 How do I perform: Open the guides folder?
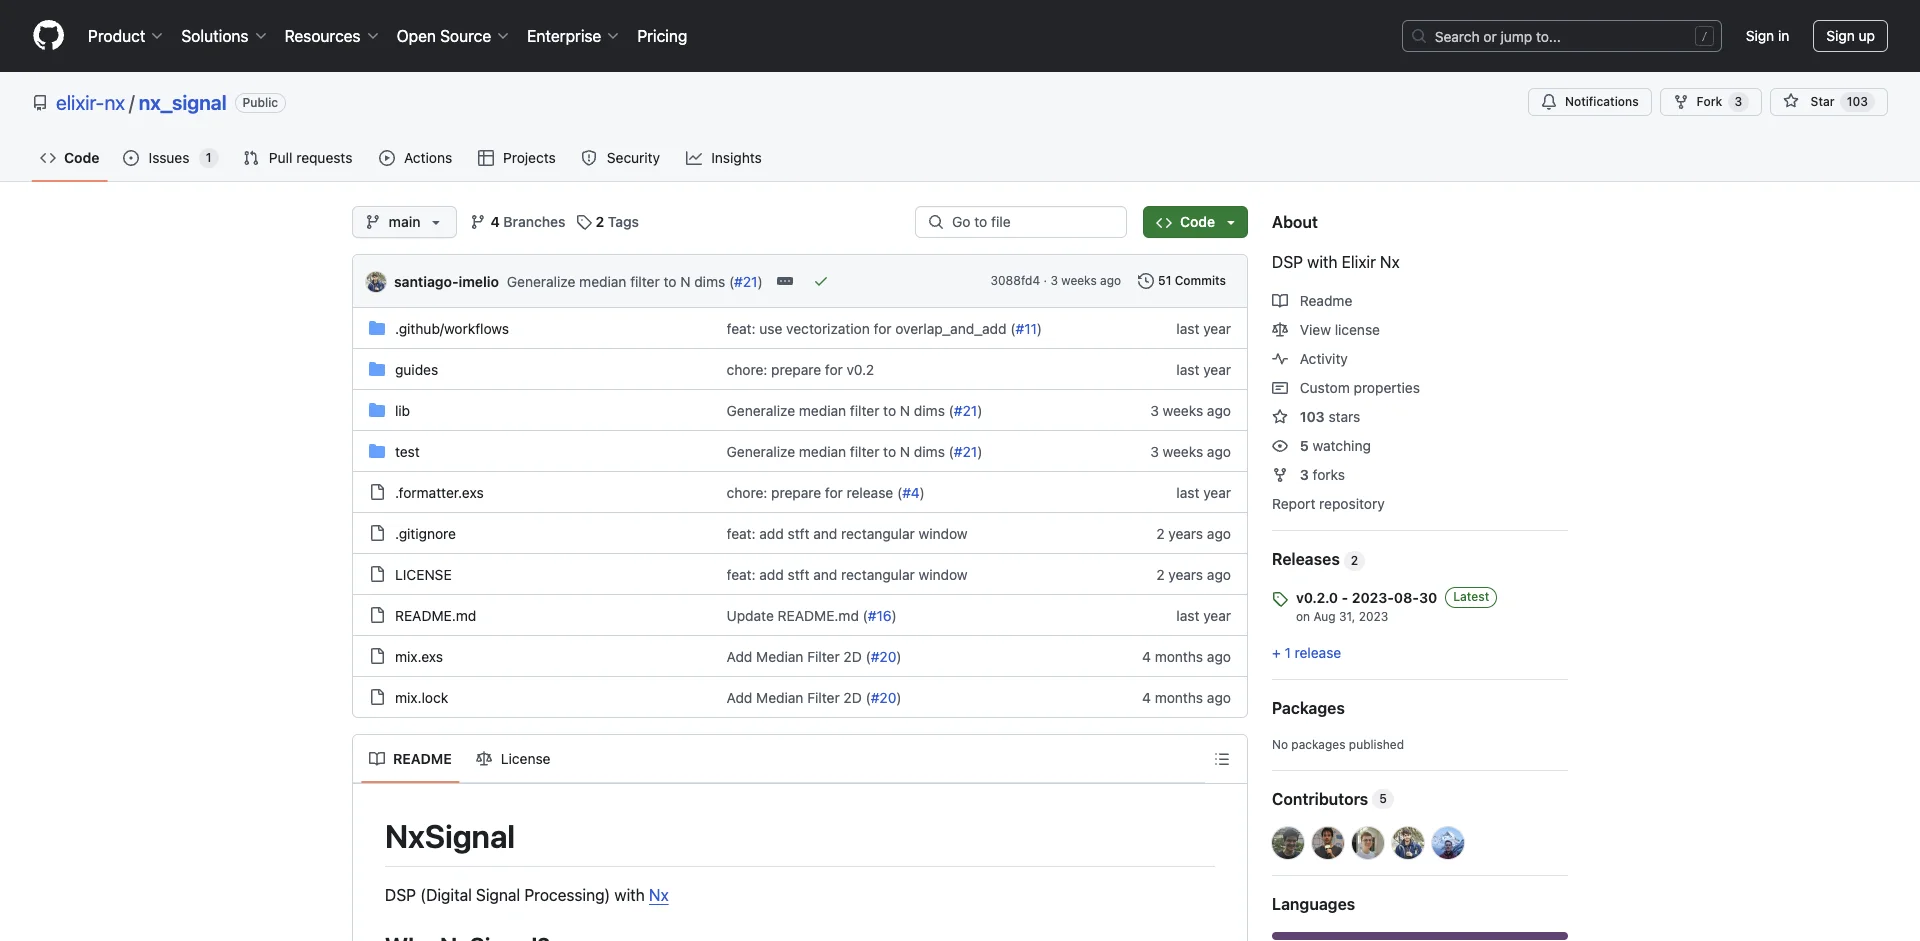416,370
